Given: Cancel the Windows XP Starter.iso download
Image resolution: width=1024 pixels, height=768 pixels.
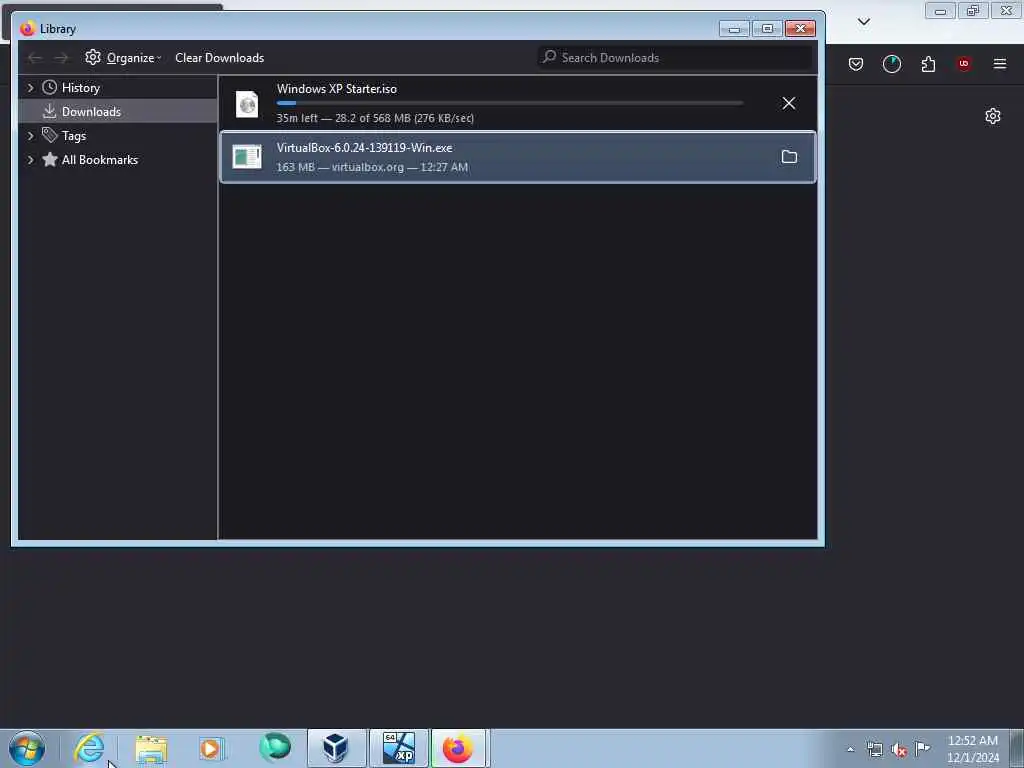Looking at the screenshot, I should [789, 103].
